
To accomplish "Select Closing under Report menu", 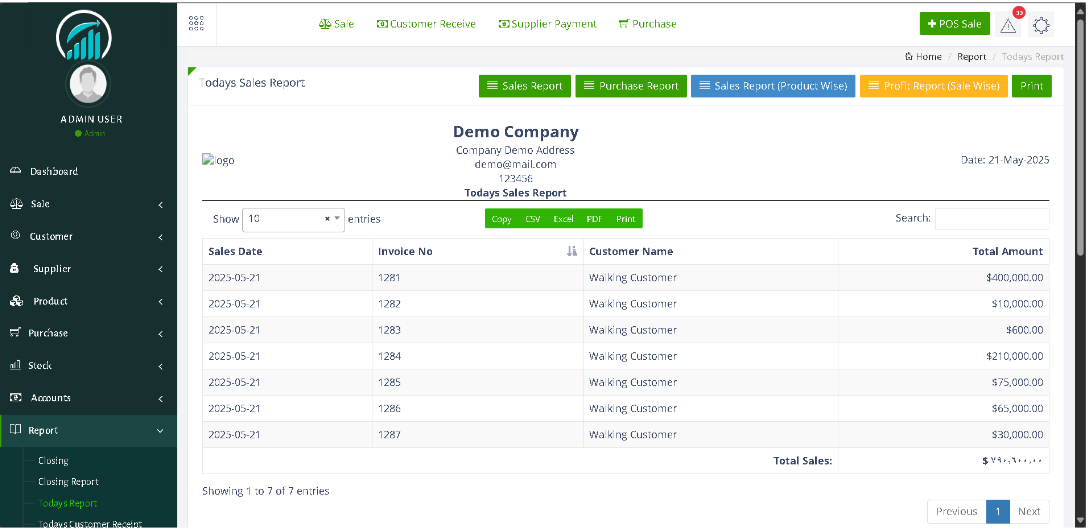I will [53, 460].
